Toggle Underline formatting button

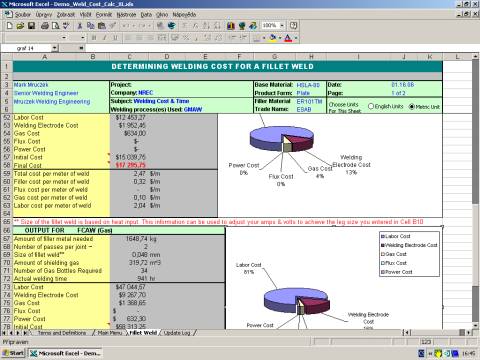(115, 38)
